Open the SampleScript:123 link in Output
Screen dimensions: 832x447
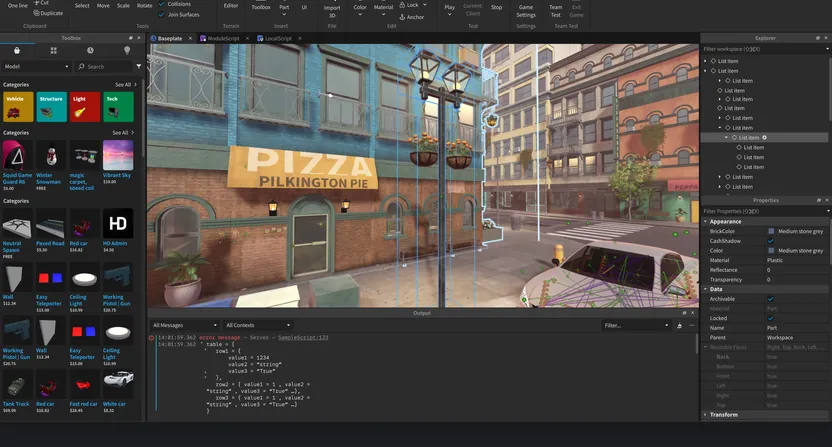(x=303, y=338)
